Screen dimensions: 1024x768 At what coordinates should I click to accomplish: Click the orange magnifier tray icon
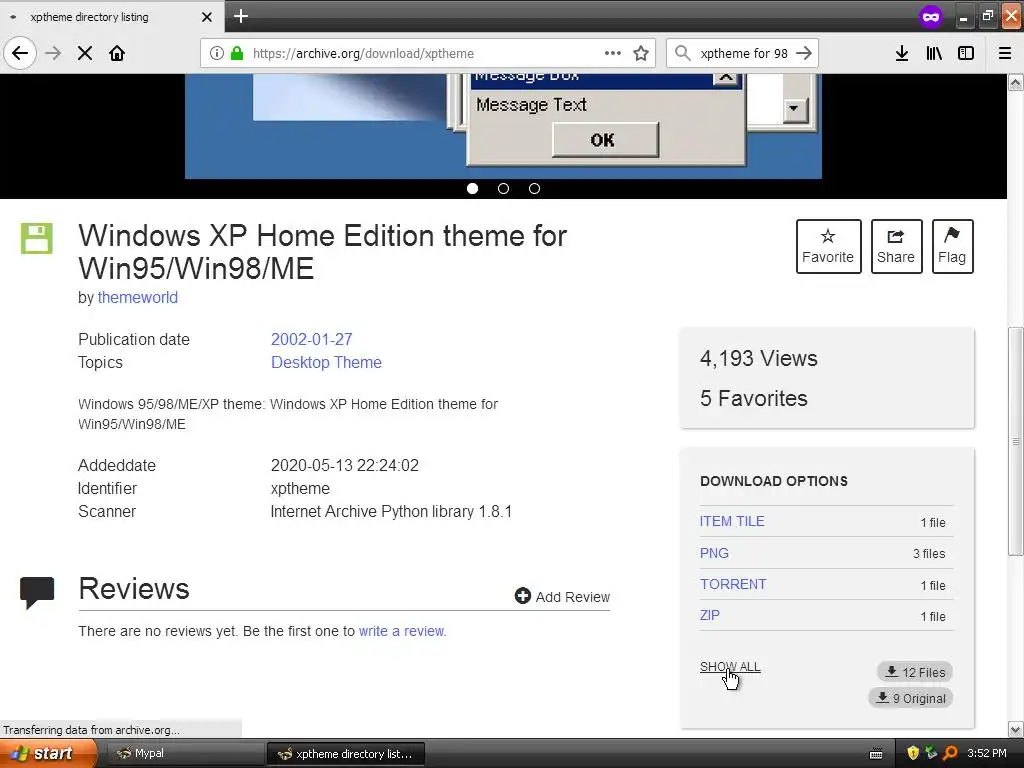[x=950, y=754]
